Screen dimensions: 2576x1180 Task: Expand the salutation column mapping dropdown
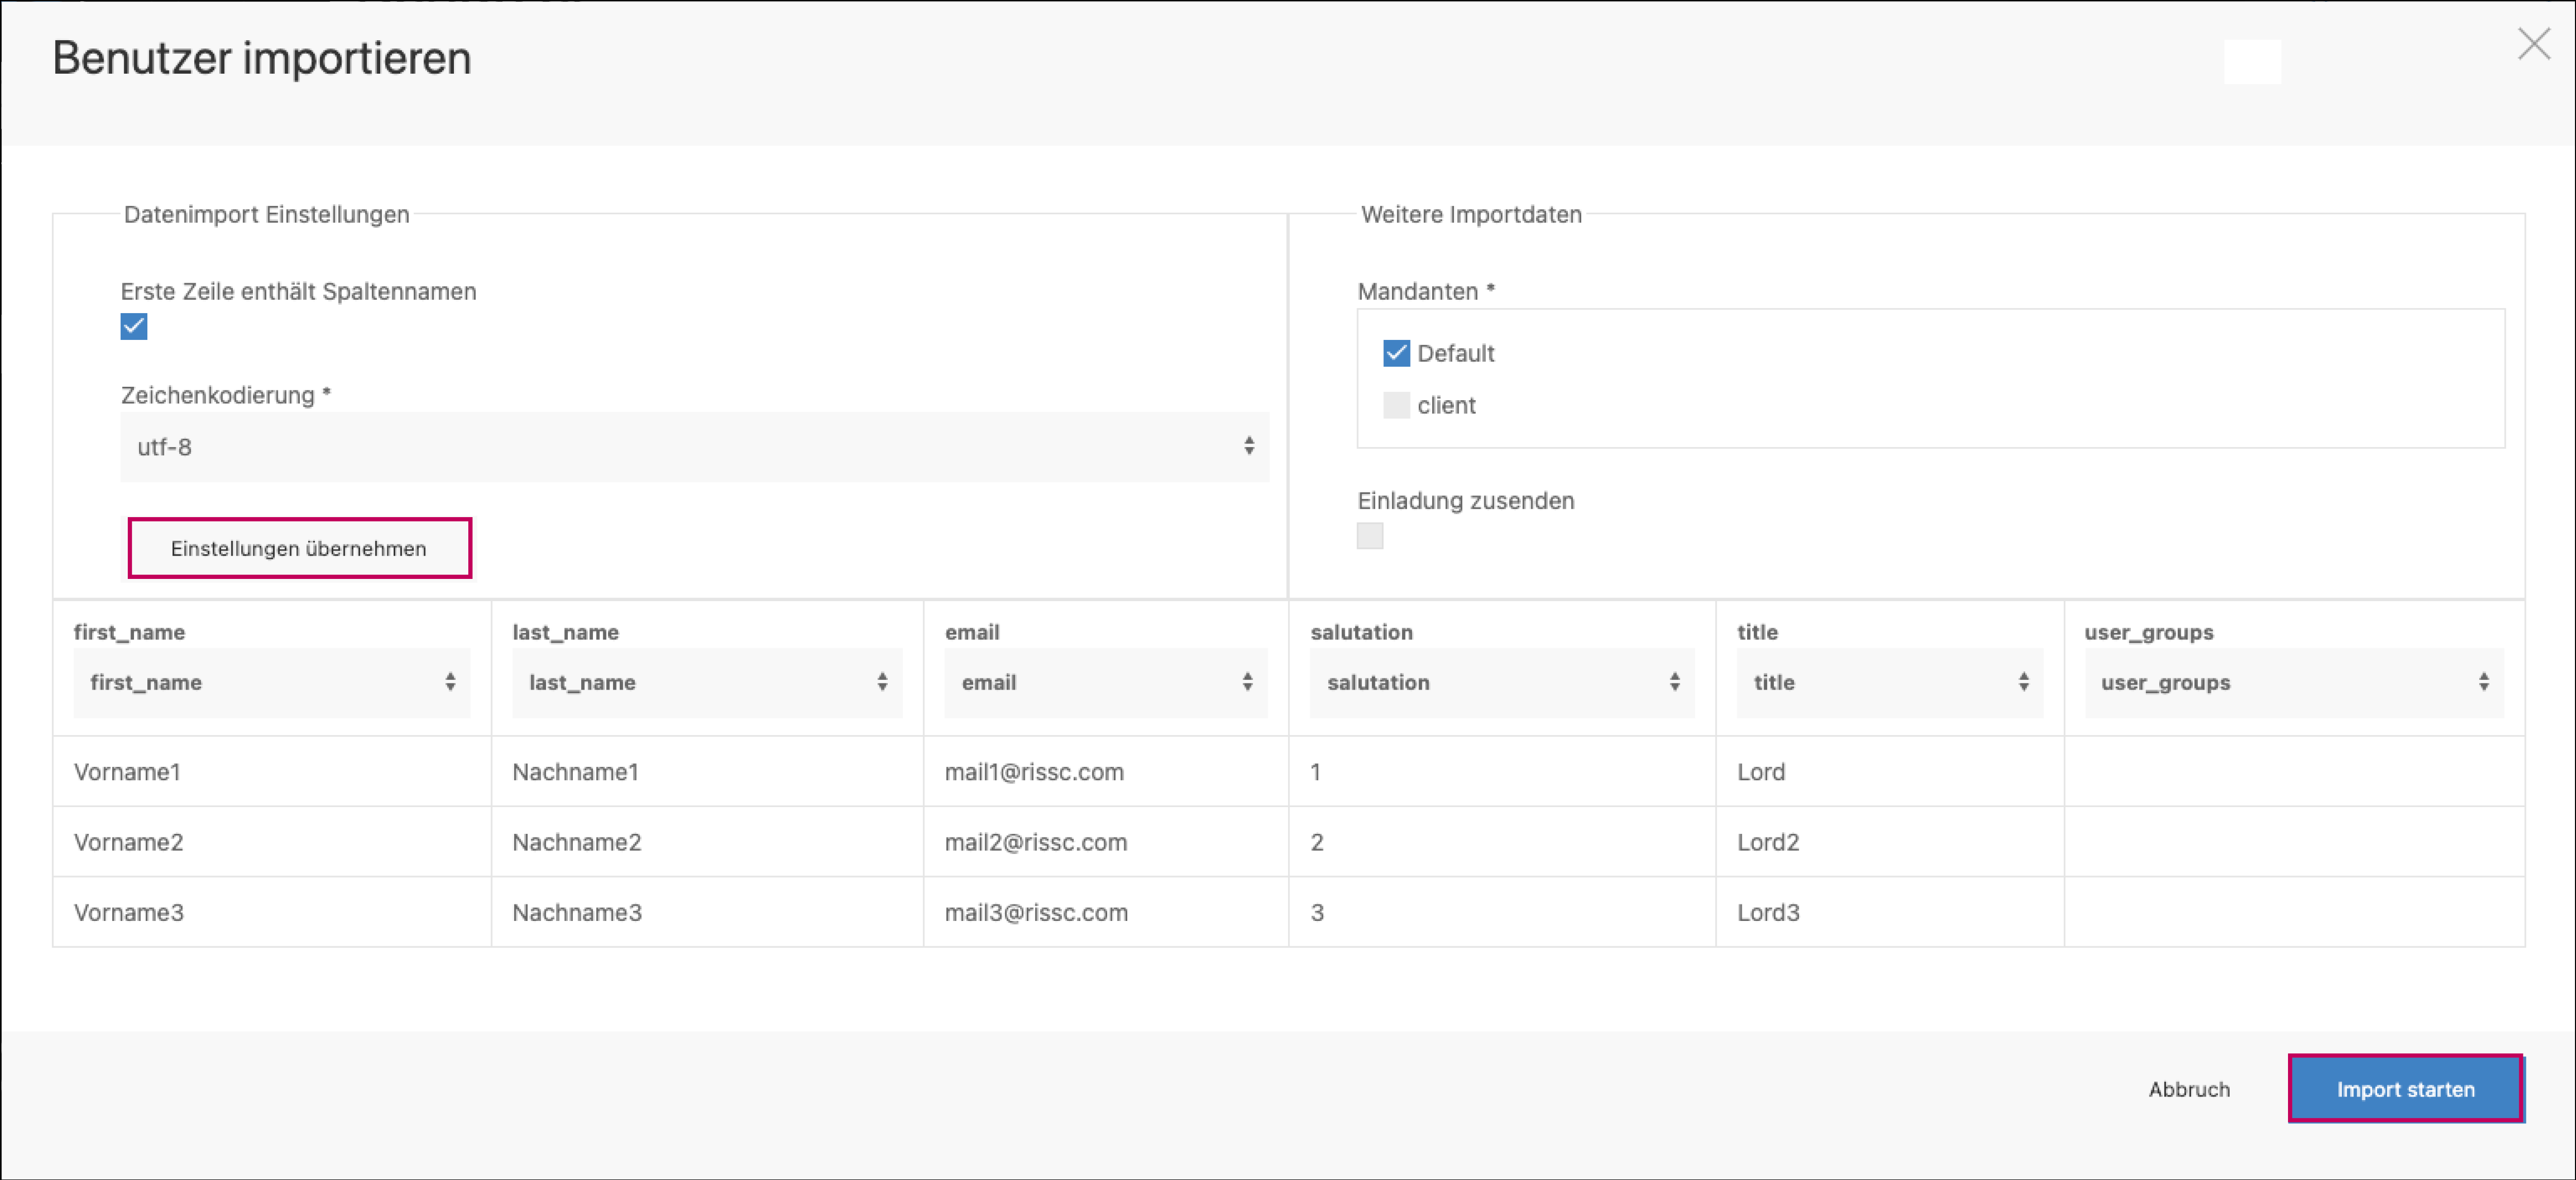(x=1501, y=682)
